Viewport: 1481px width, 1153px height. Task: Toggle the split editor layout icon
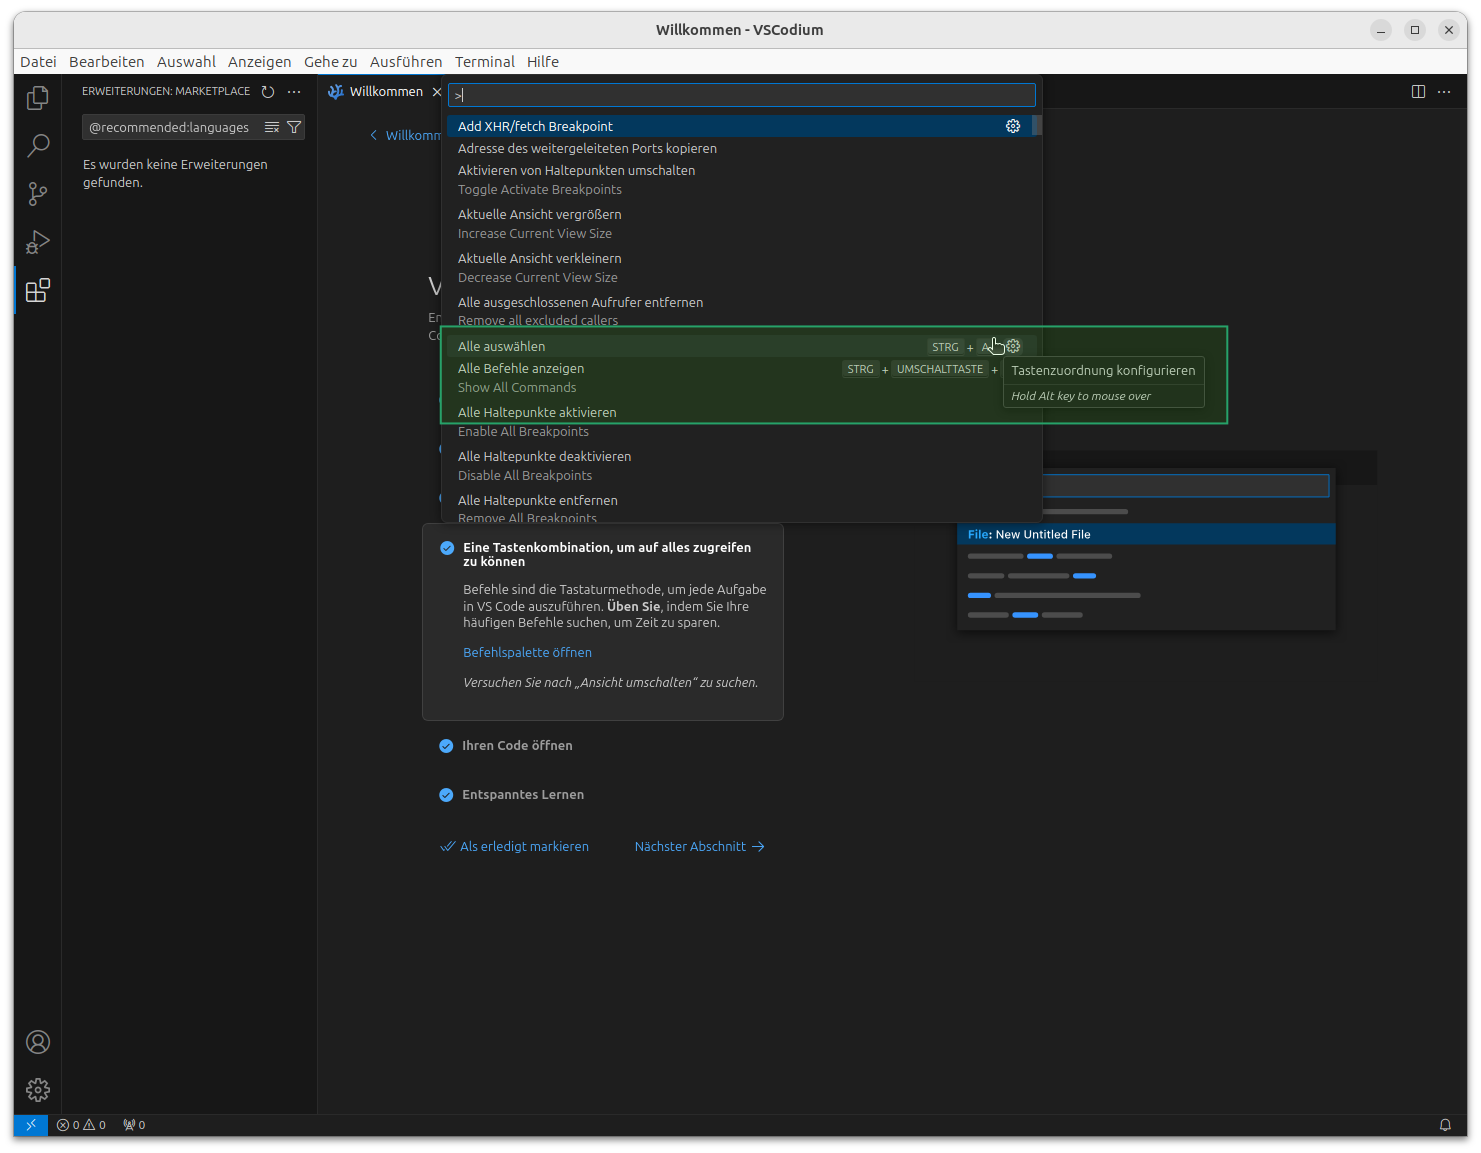(x=1418, y=92)
